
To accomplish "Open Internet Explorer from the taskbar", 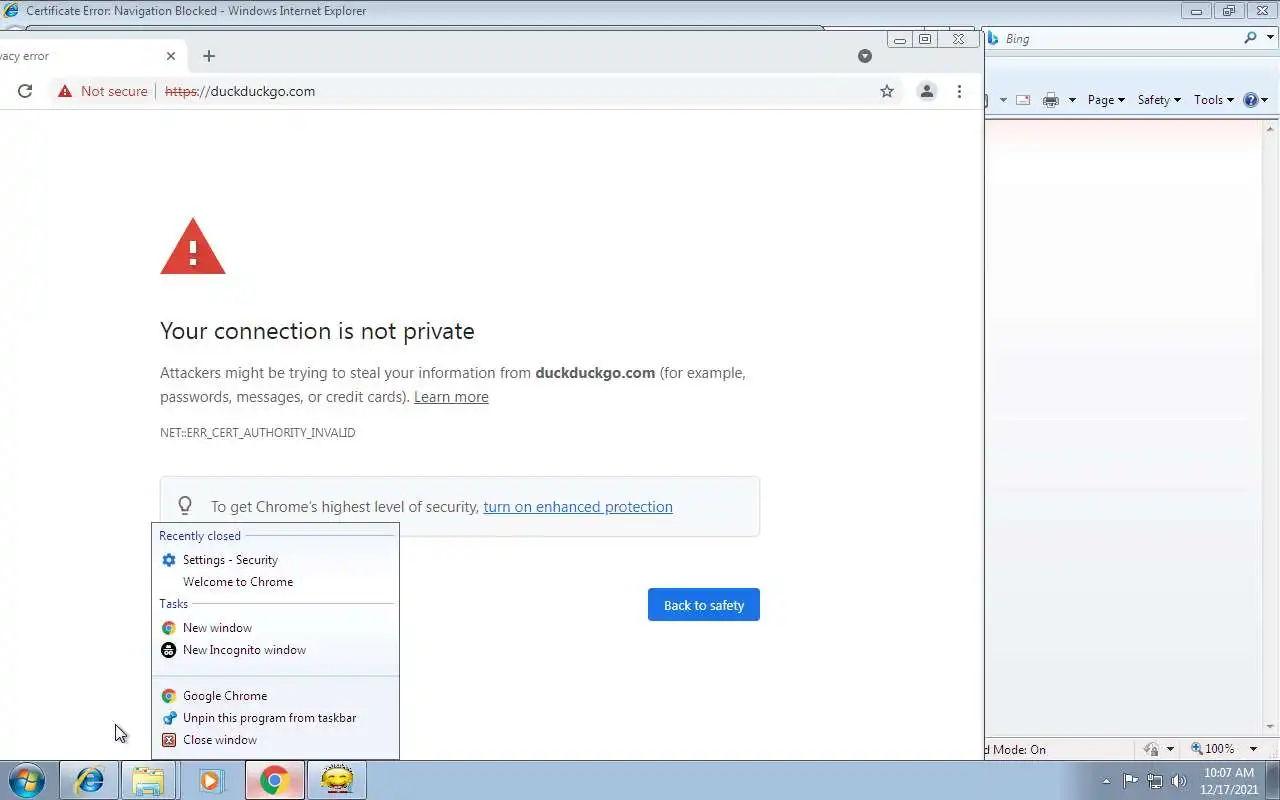I will tap(89, 780).
